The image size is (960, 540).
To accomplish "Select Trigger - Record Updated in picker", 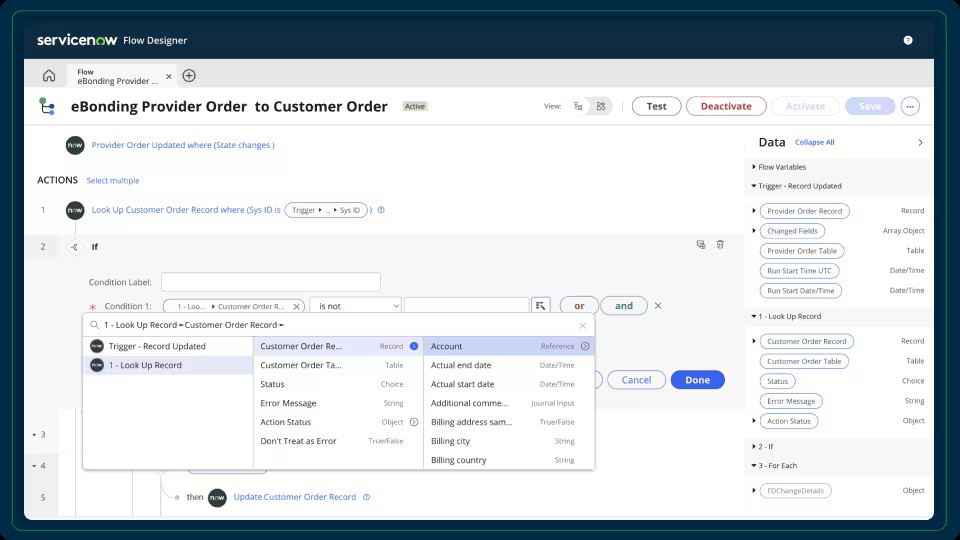I will coord(157,346).
